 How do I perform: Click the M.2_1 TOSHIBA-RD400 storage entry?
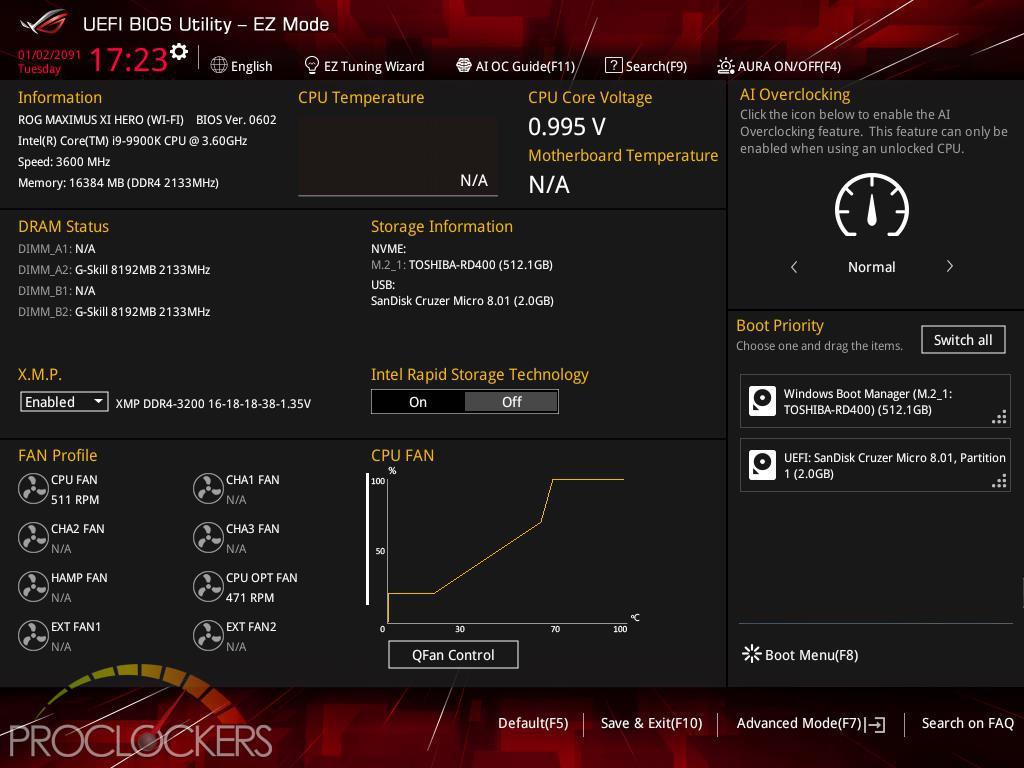click(462, 264)
